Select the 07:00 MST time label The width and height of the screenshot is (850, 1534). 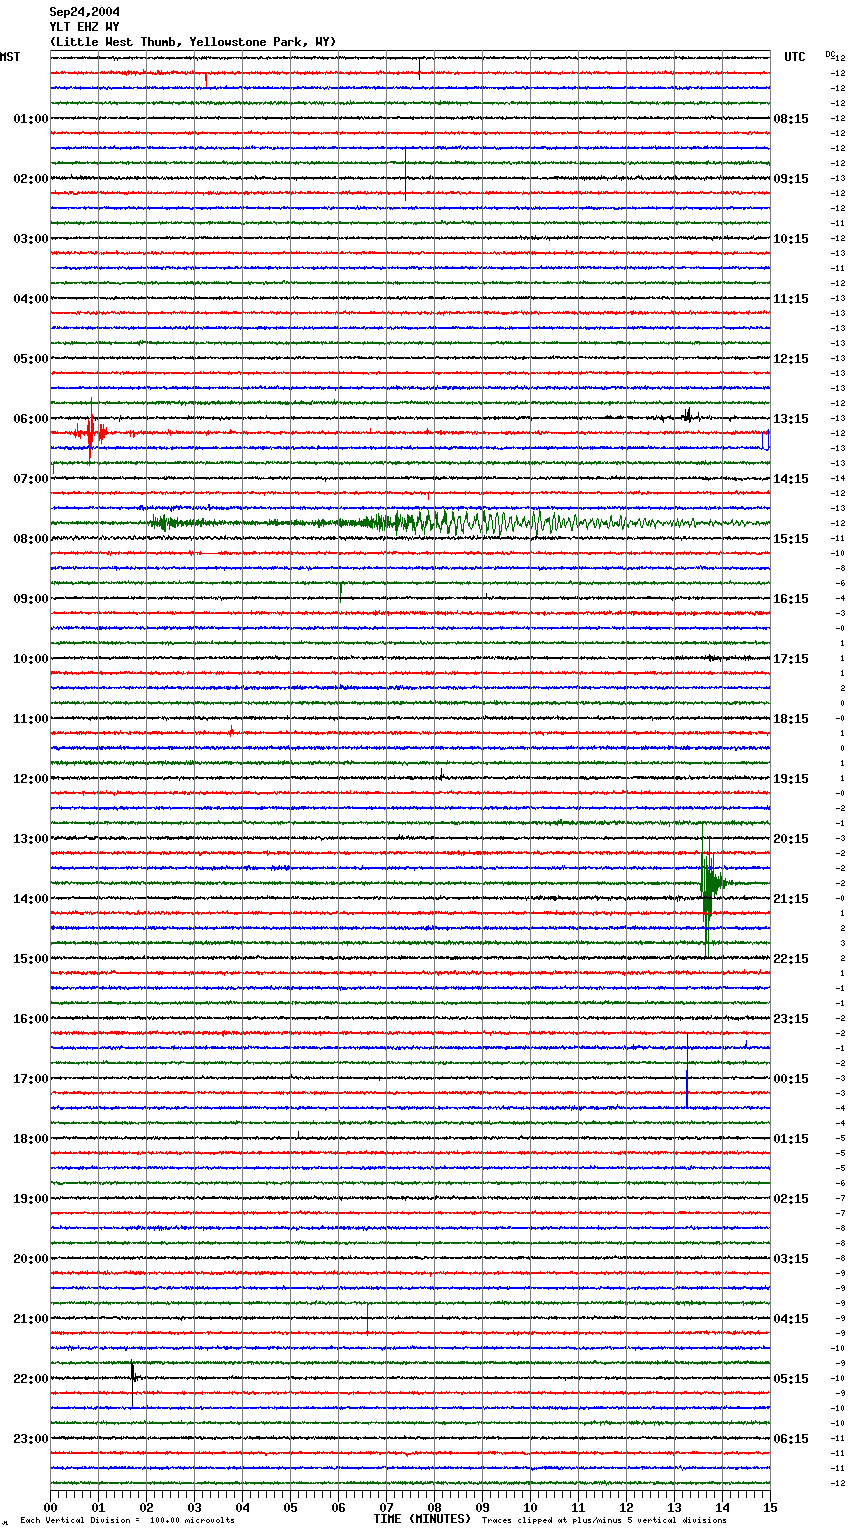tap(30, 479)
